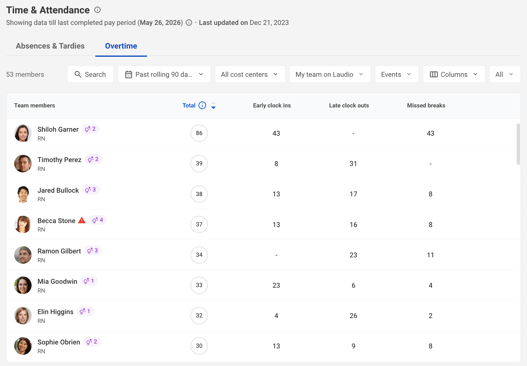Click Becca Stone's total circle 37
Image resolution: width=527 pixels, height=366 pixels.
pyautogui.click(x=199, y=224)
